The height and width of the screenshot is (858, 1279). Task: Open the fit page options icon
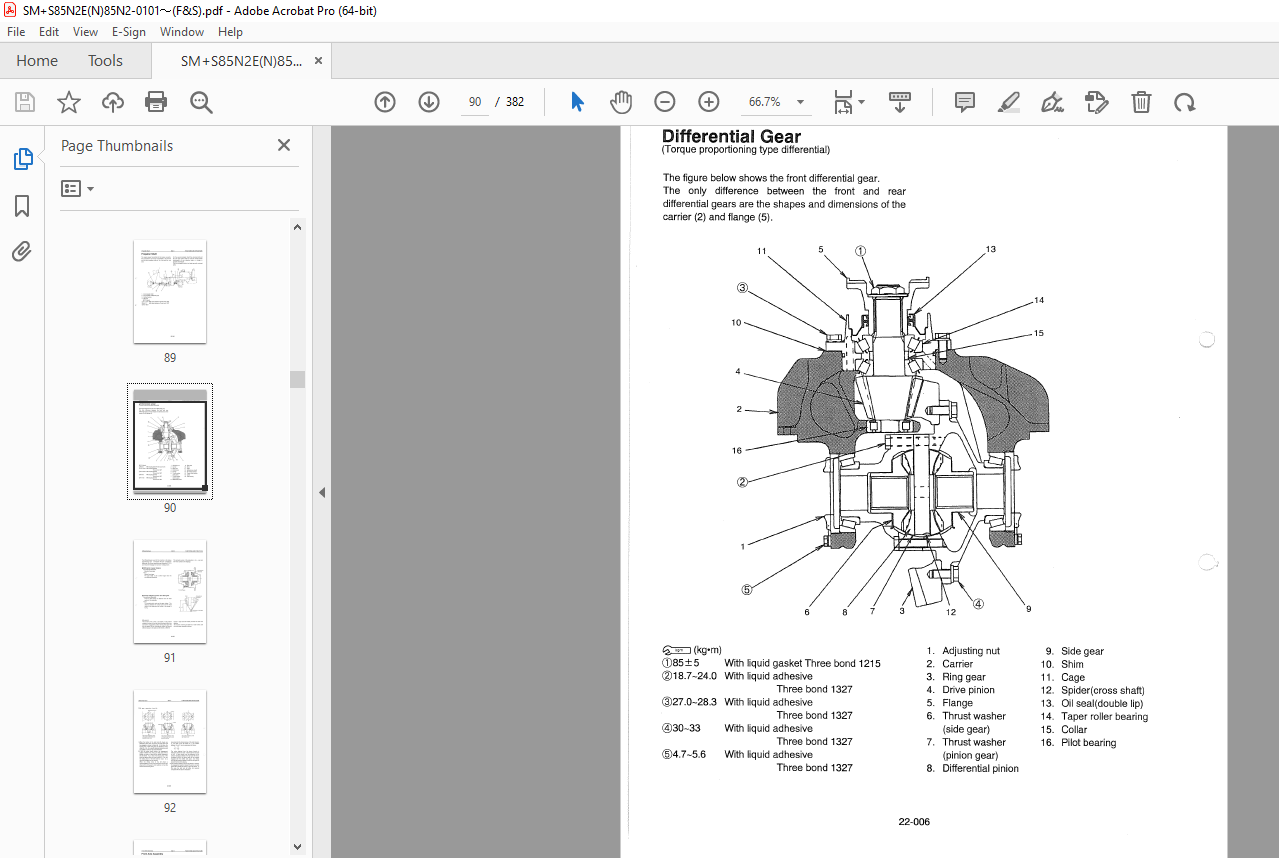(x=849, y=102)
